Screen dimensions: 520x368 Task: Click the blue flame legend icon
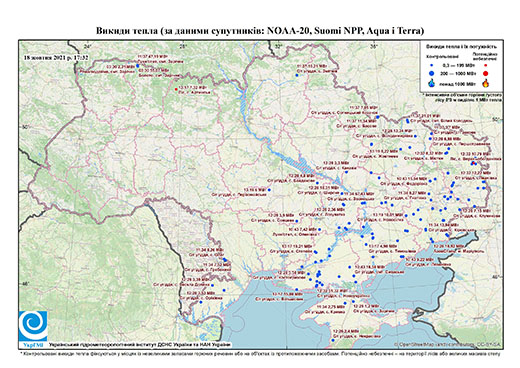(x=432, y=83)
